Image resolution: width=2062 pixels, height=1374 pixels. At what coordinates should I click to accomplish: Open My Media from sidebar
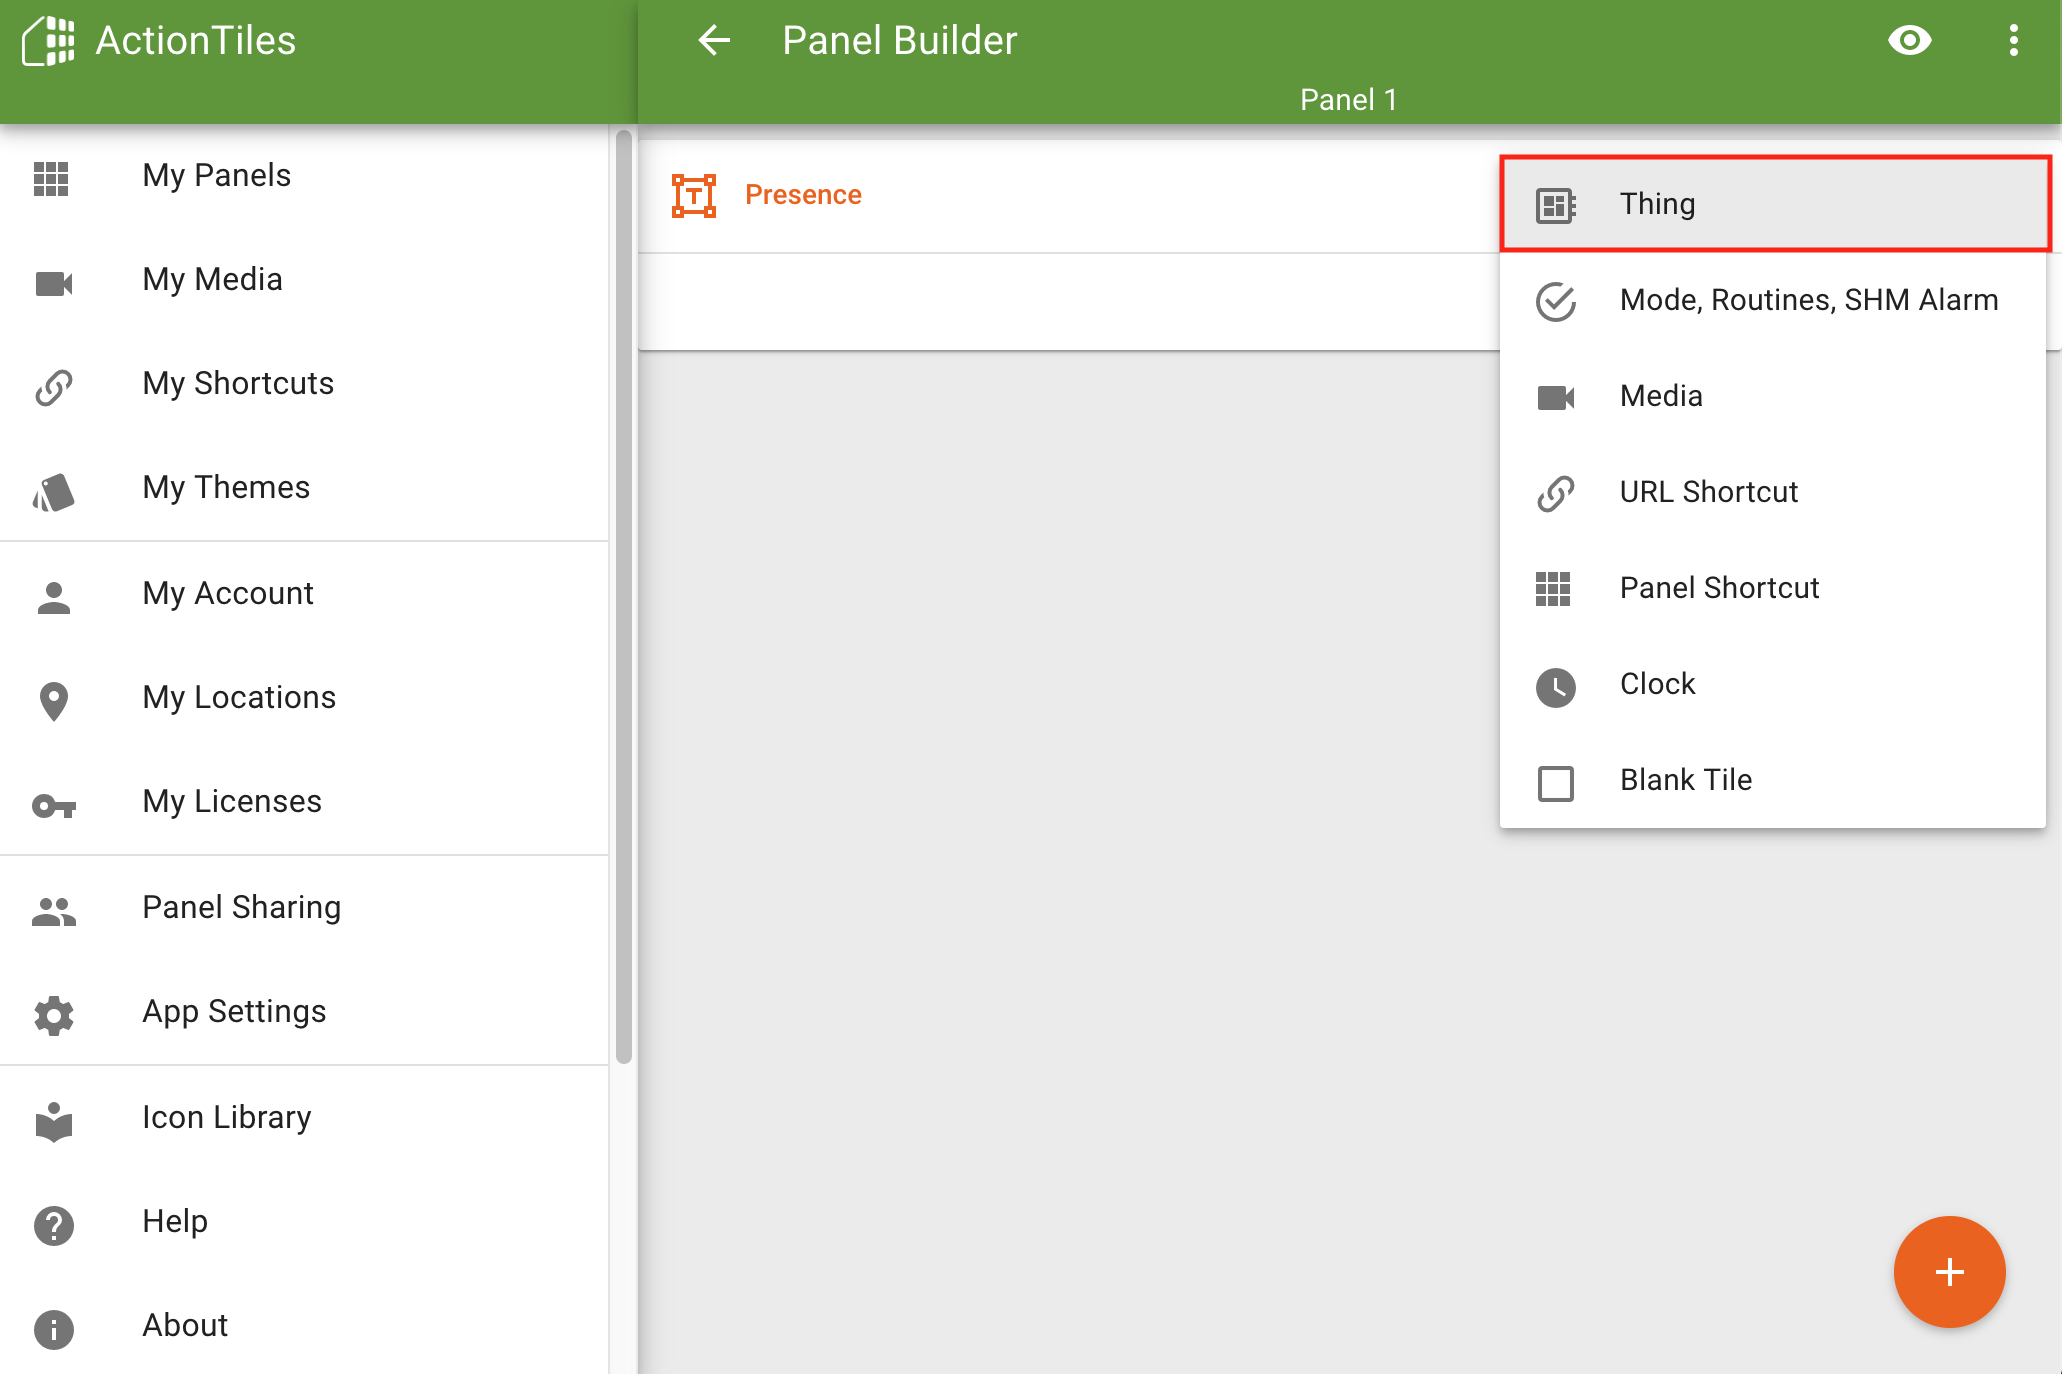304,280
